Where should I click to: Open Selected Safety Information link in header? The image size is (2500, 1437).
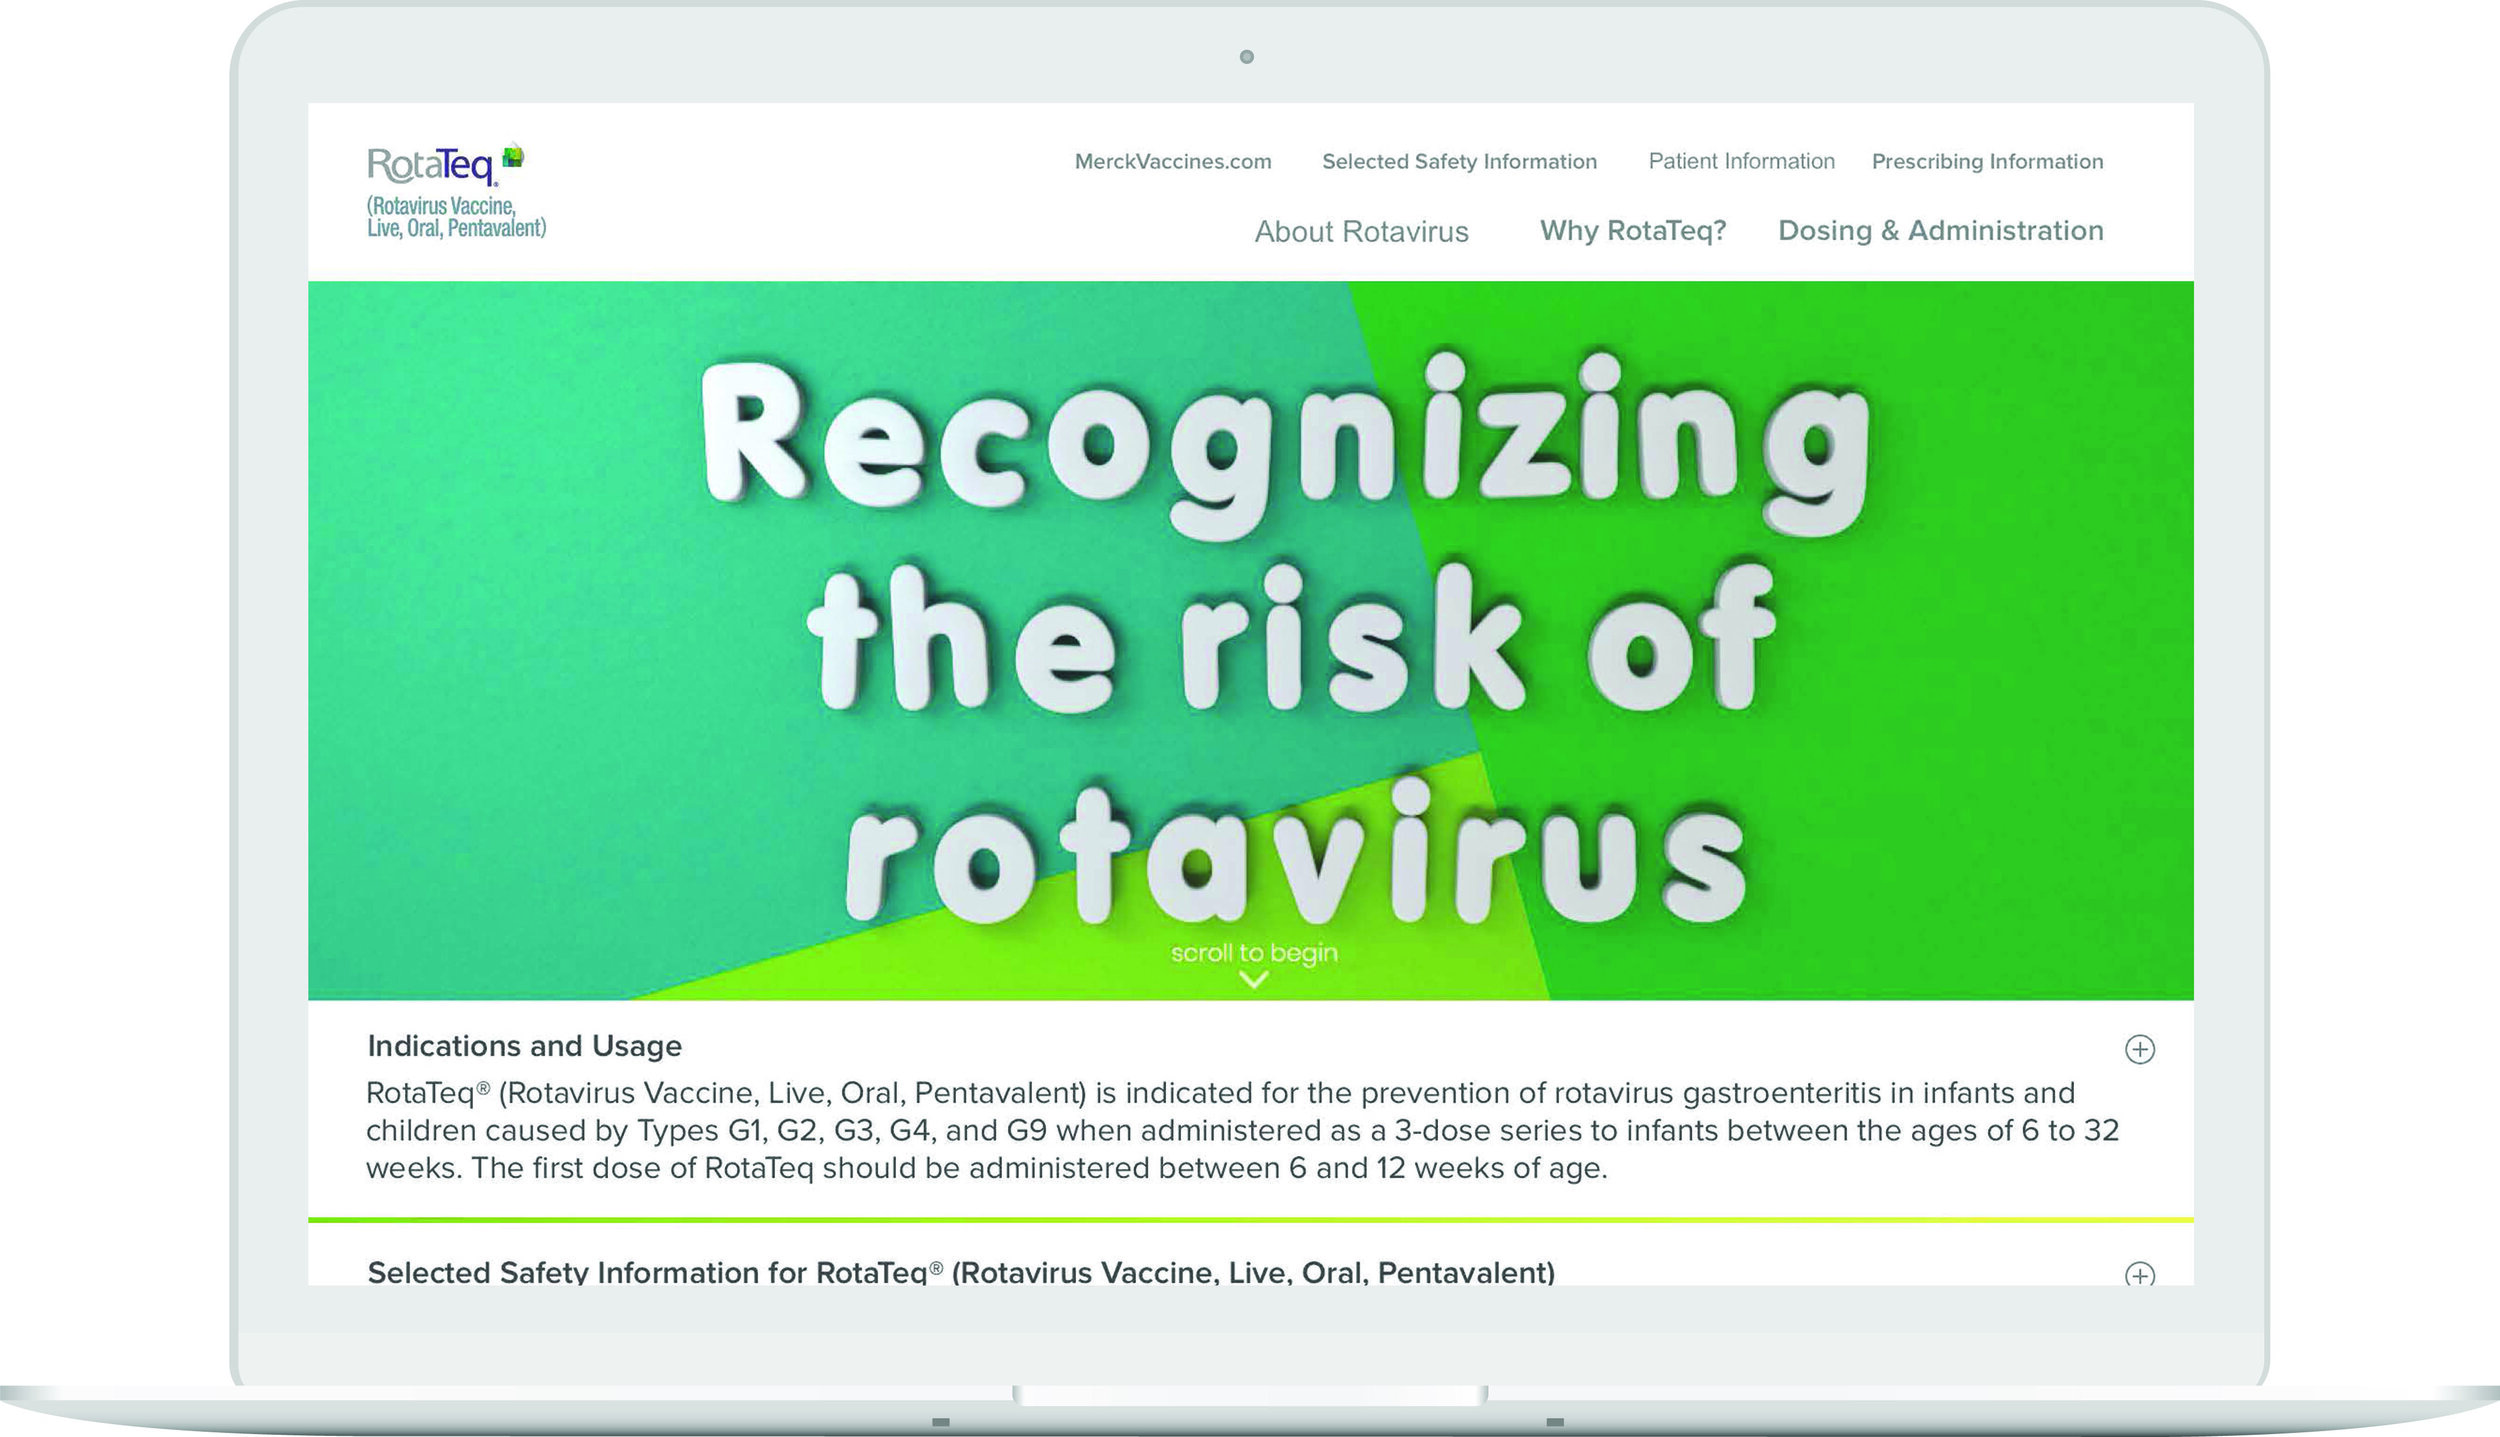coord(1459,162)
